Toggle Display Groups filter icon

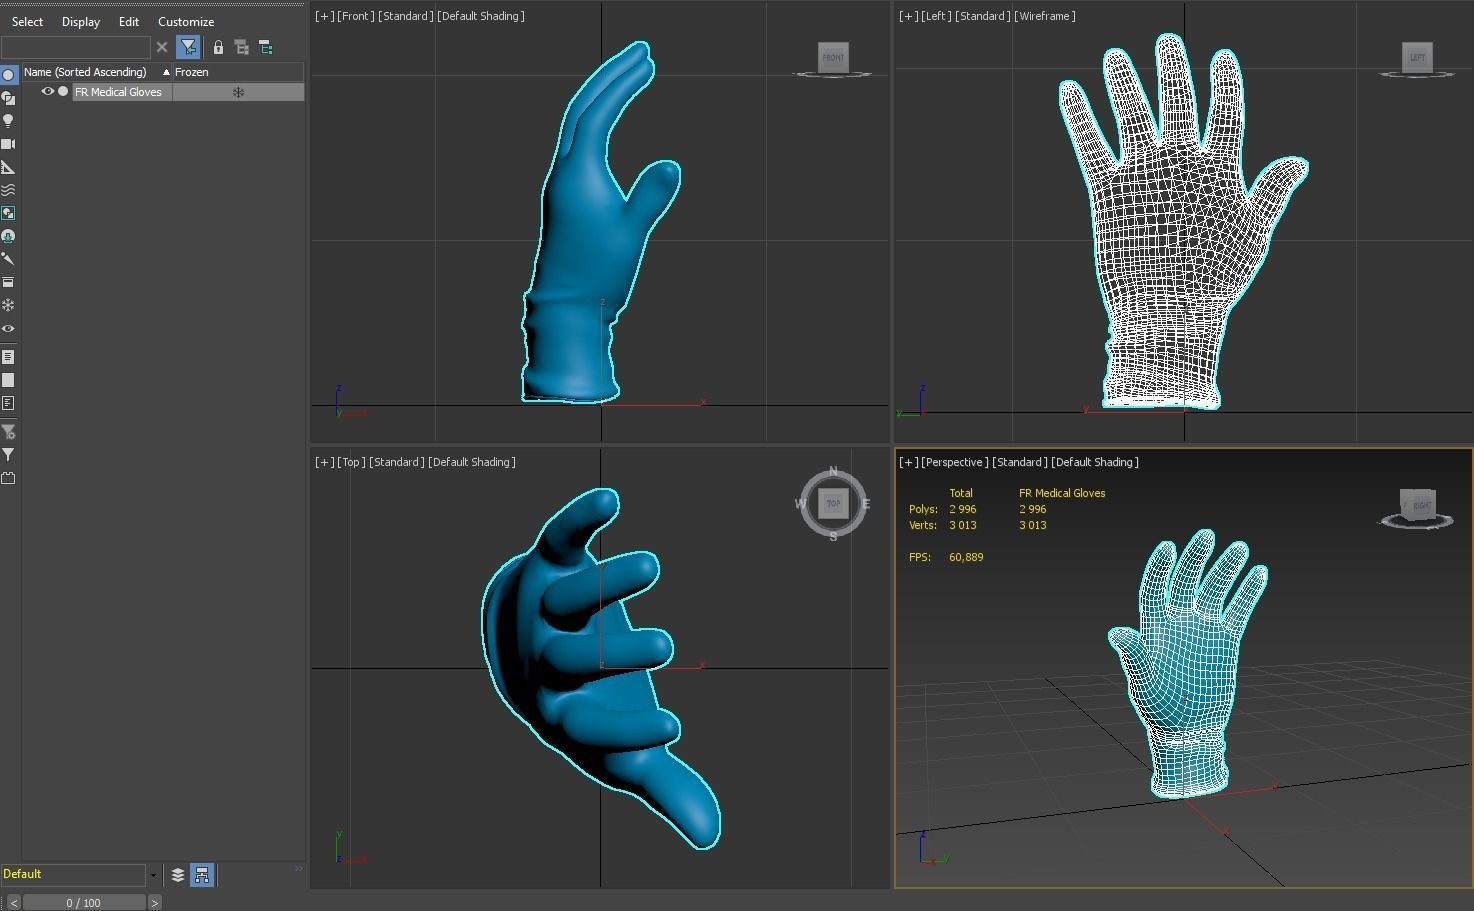(8, 213)
